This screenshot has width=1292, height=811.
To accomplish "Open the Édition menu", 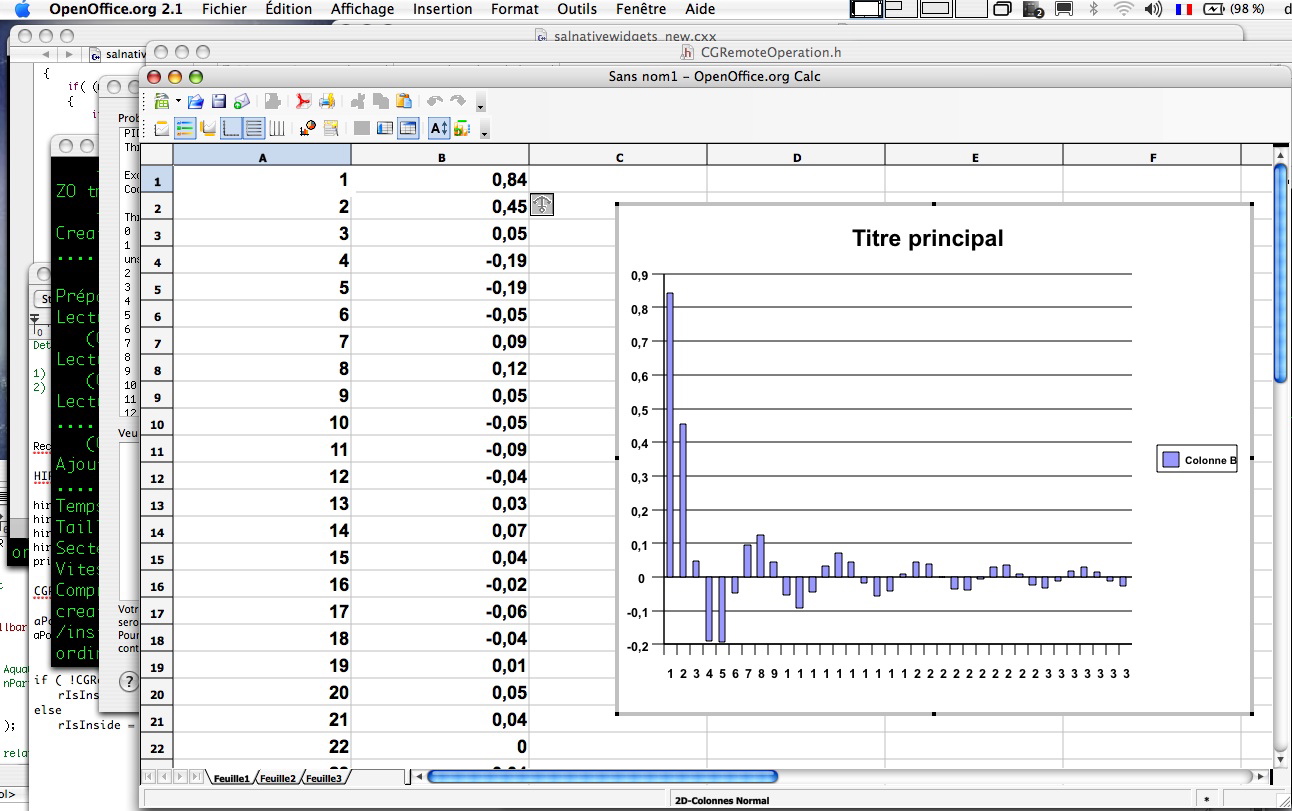I will tap(289, 9).
